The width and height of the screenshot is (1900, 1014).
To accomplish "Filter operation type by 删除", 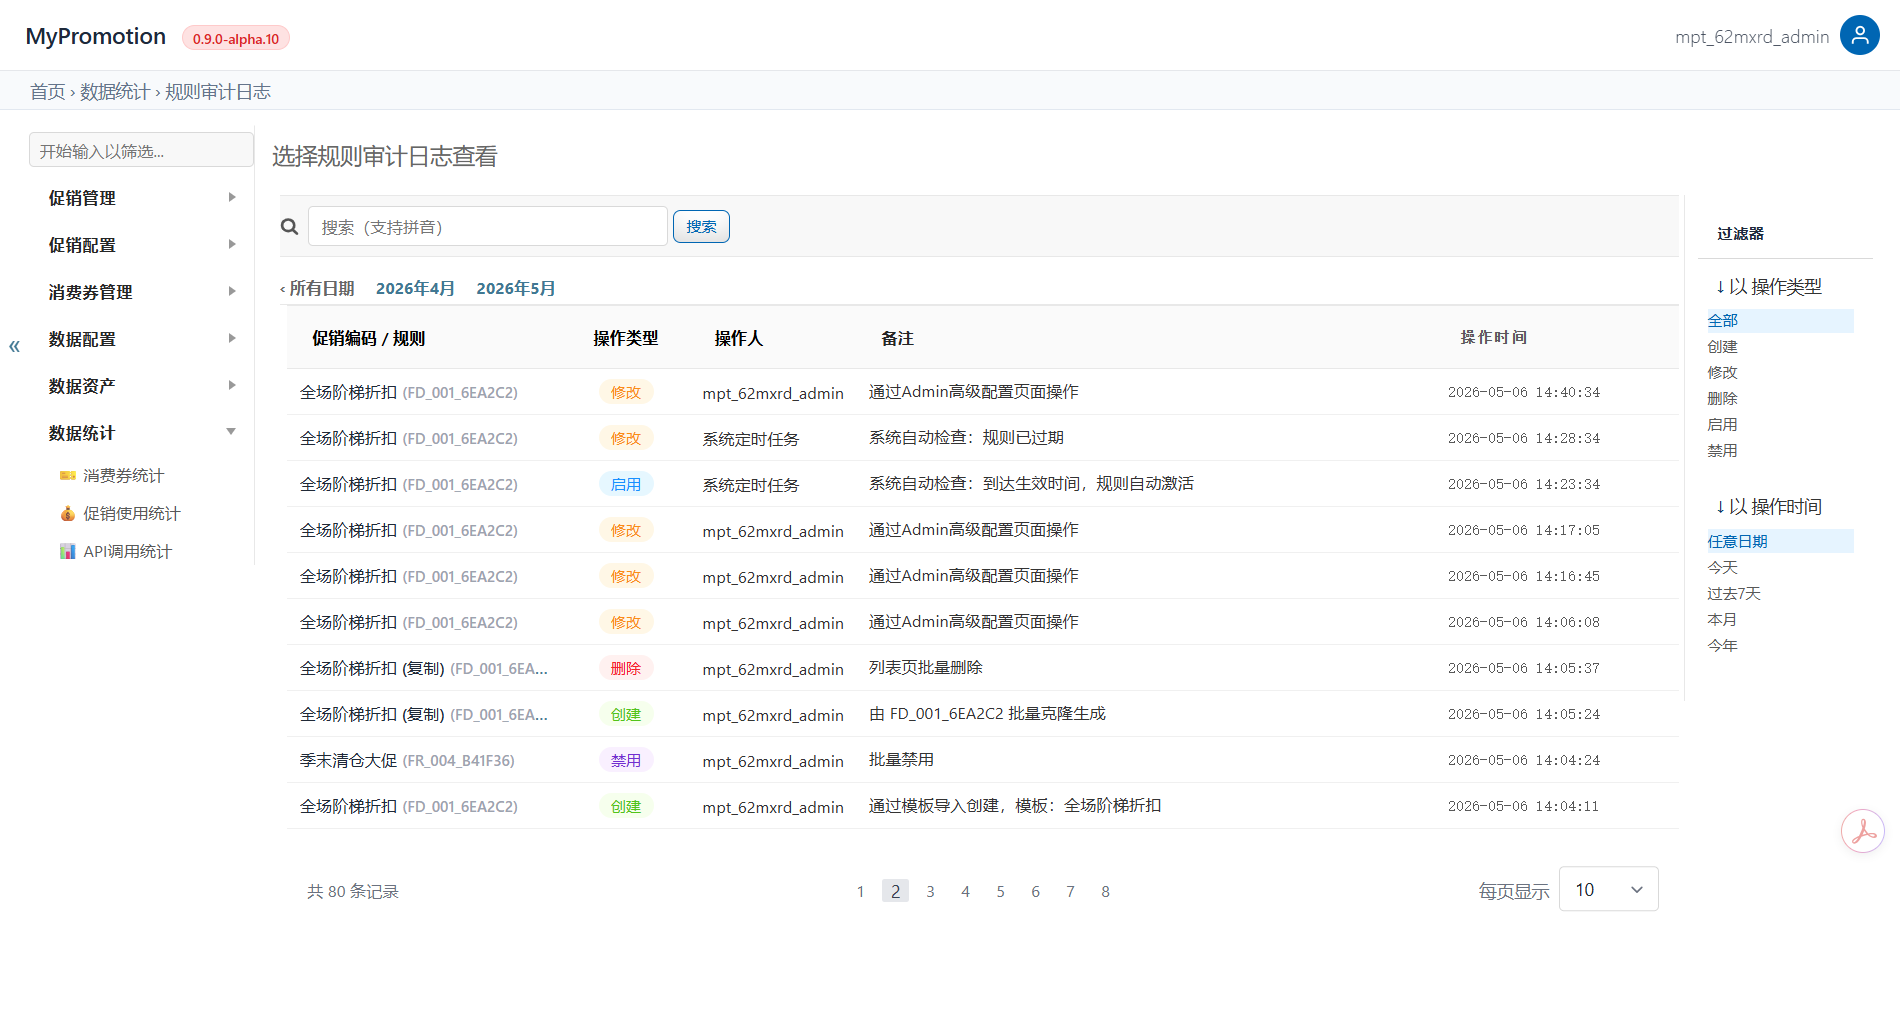I will point(1722,399).
